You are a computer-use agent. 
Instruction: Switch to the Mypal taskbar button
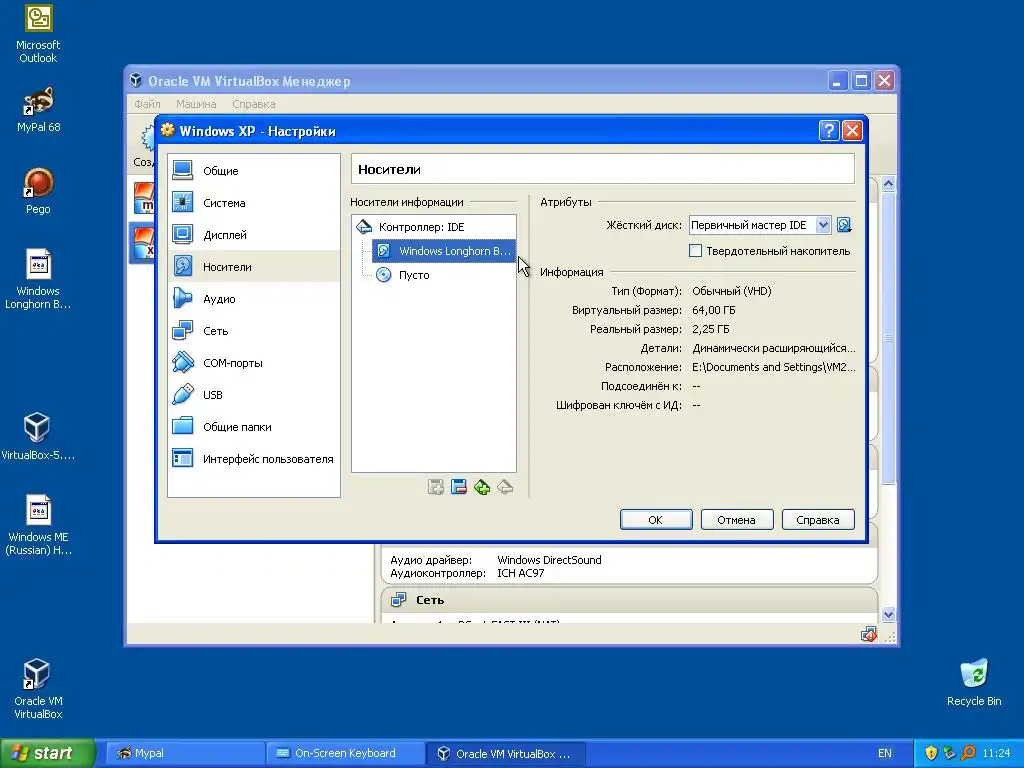[x=185, y=753]
